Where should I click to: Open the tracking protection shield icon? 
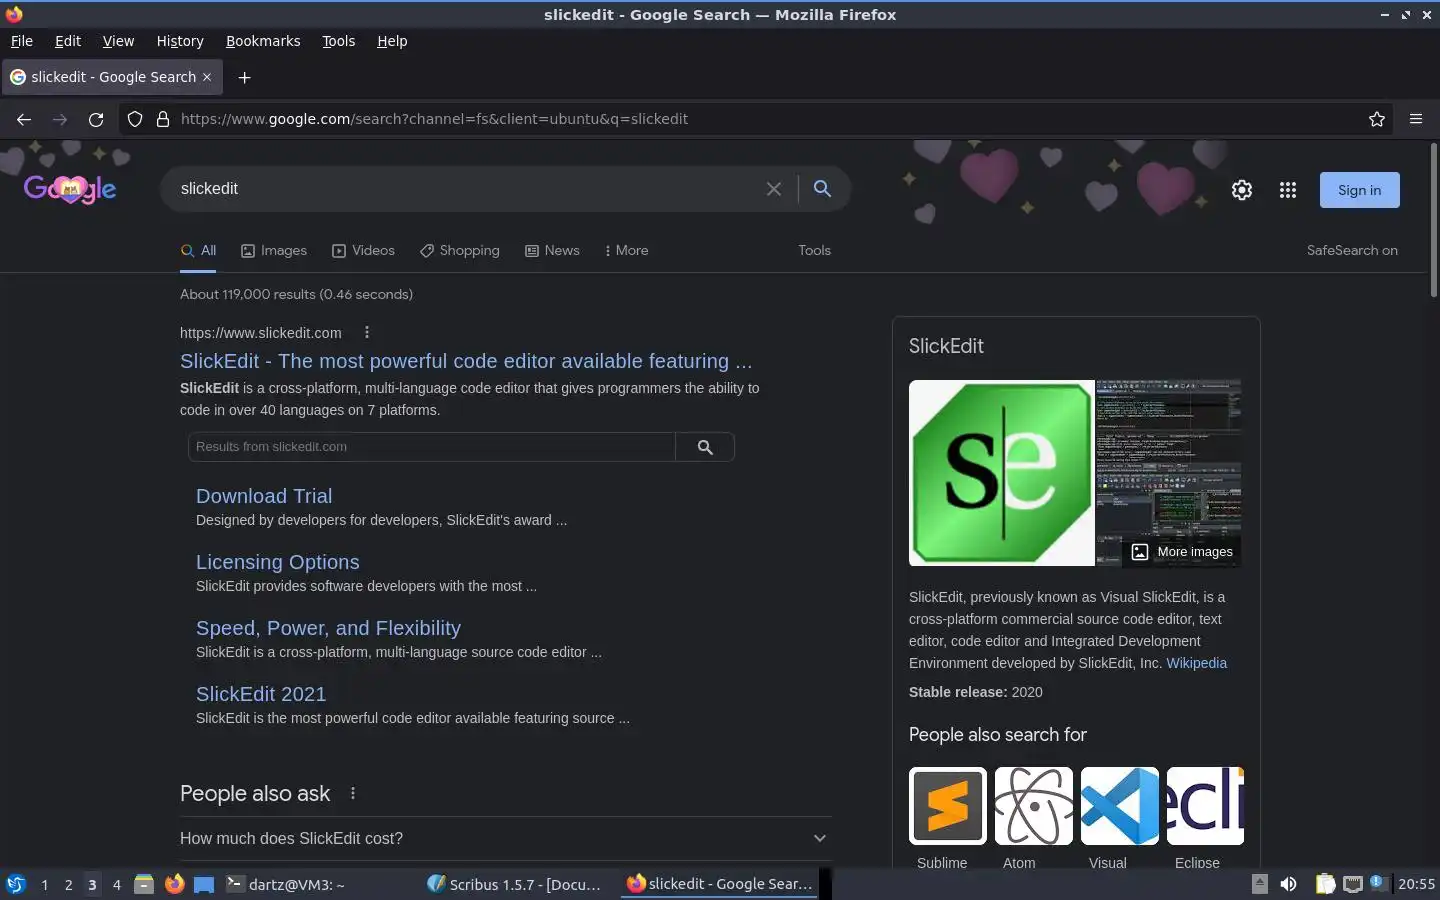click(135, 119)
